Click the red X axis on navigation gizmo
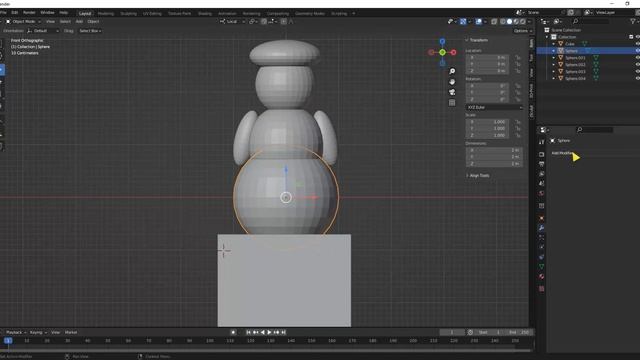This screenshot has height=360, width=640. (453, 52)
